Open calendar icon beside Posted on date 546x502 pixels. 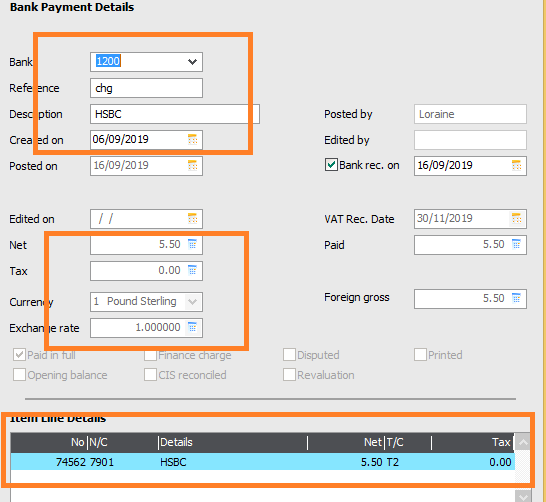tap(193, 166)
